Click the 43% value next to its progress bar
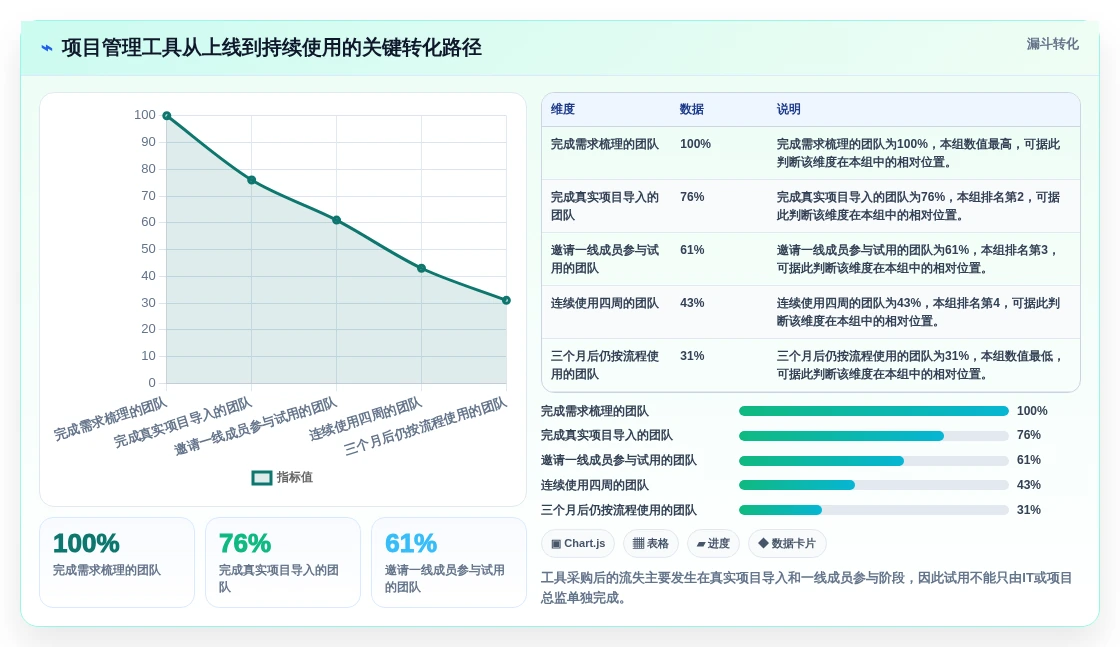The height and width of the screenshot is (647, 1120). pyautogui.click(x=1029, y=486)
